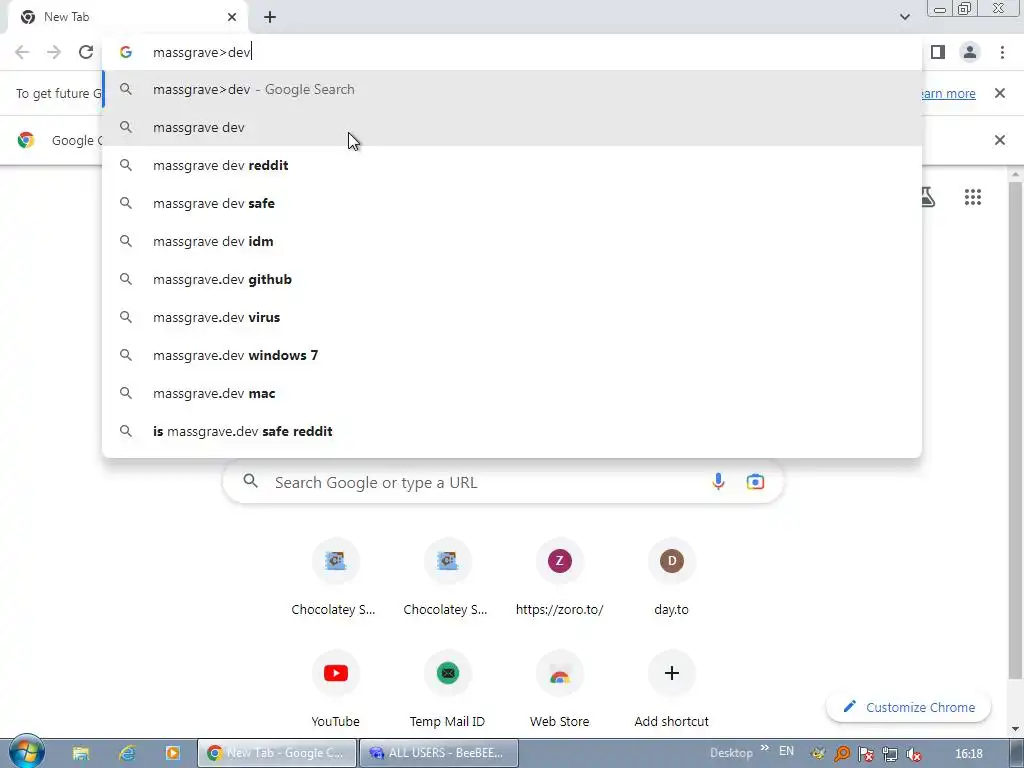Choose suggestion massgrave.dev windows 7
This screenshot has width=1024, height=768.
click(512, 355)
